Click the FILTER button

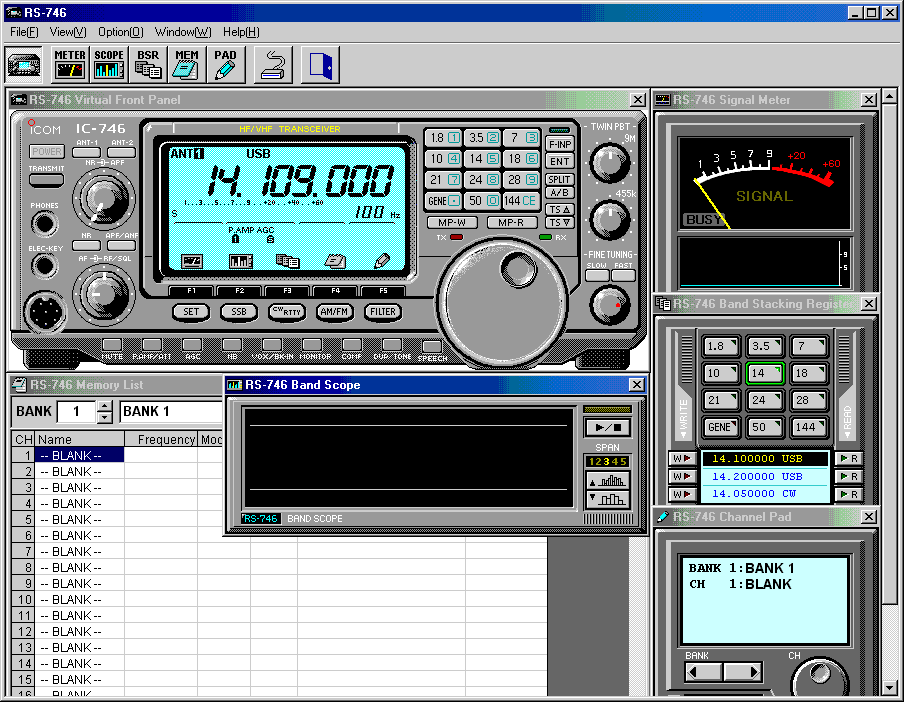[382, 312]
